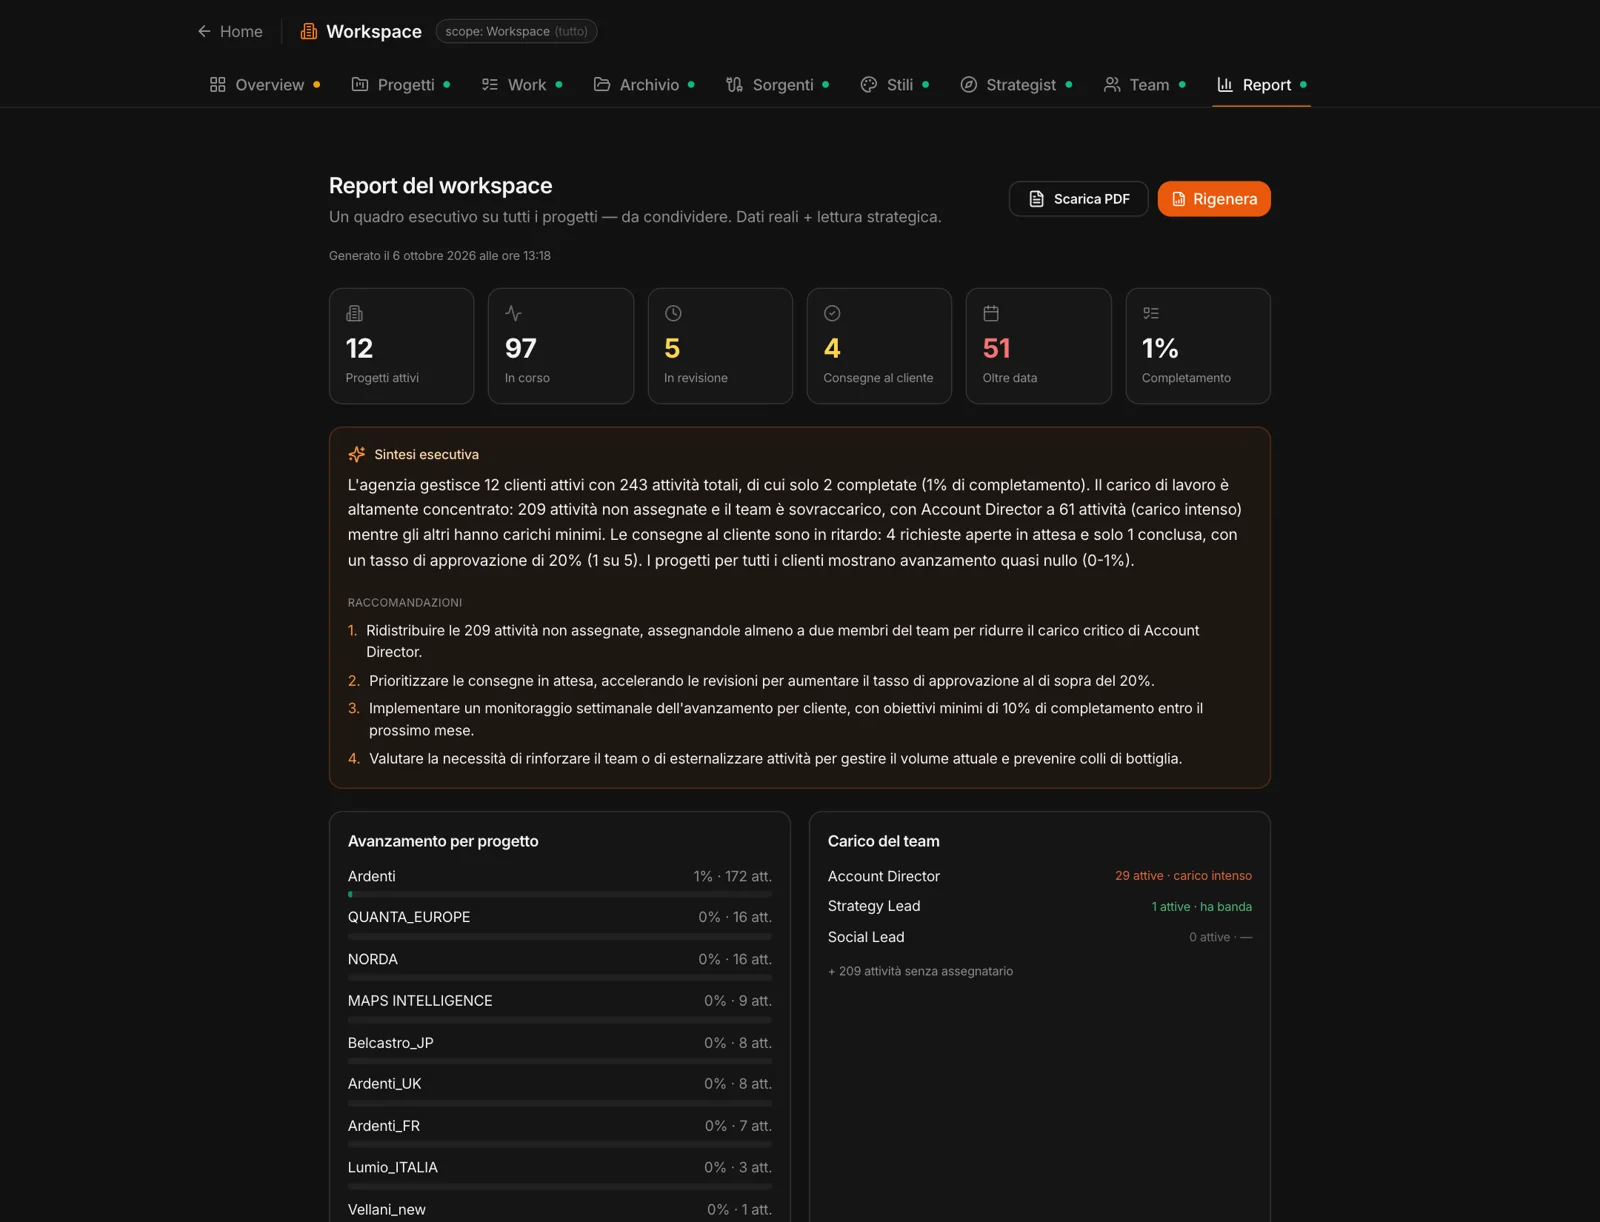Click the checklist icon in Completamento card
The height and width of the screenshot is (1222, 1600).
(x=1151, y=313)
